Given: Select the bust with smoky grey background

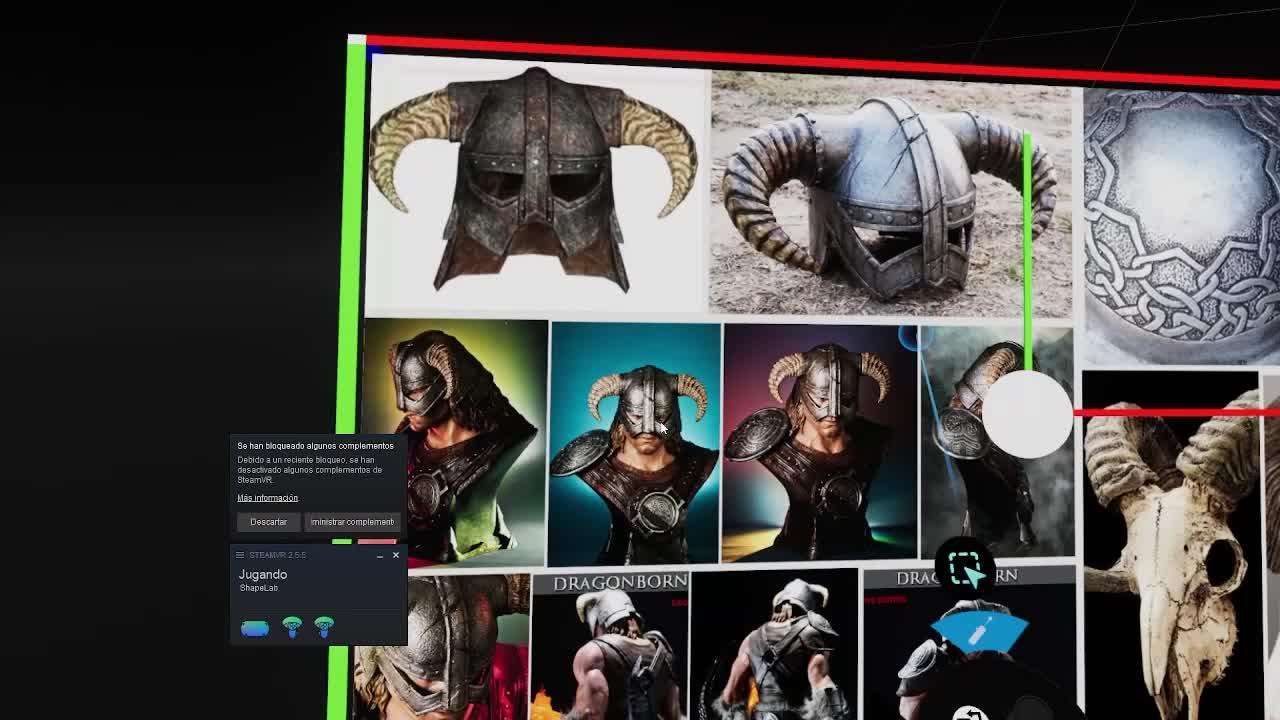Looking at the screenshot, I should [996, 442].
